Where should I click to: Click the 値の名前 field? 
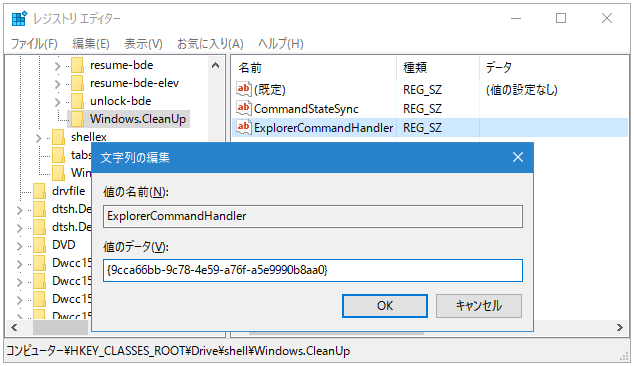[313, 216]
